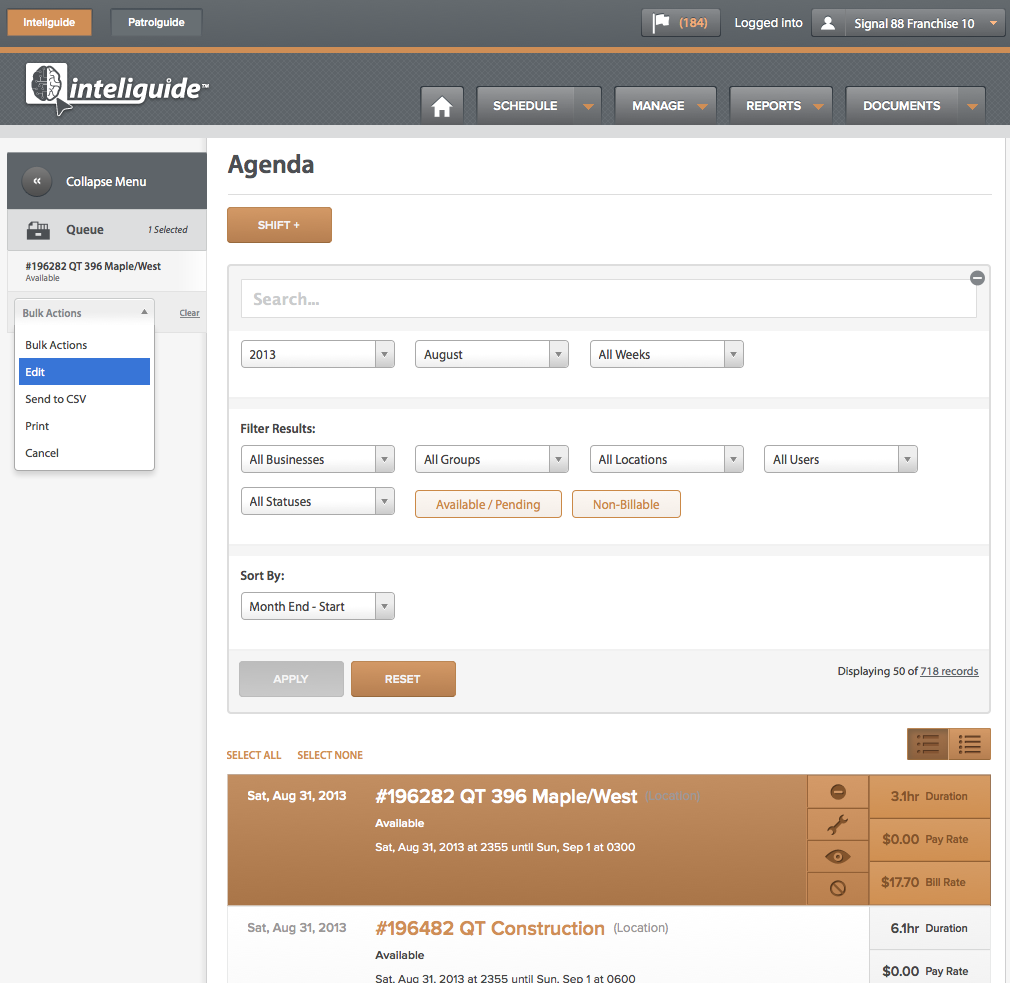This screenshot has height=983, width=1010.
Task: Click the 6.1hr Duration cell
Action: pos(929,928)
